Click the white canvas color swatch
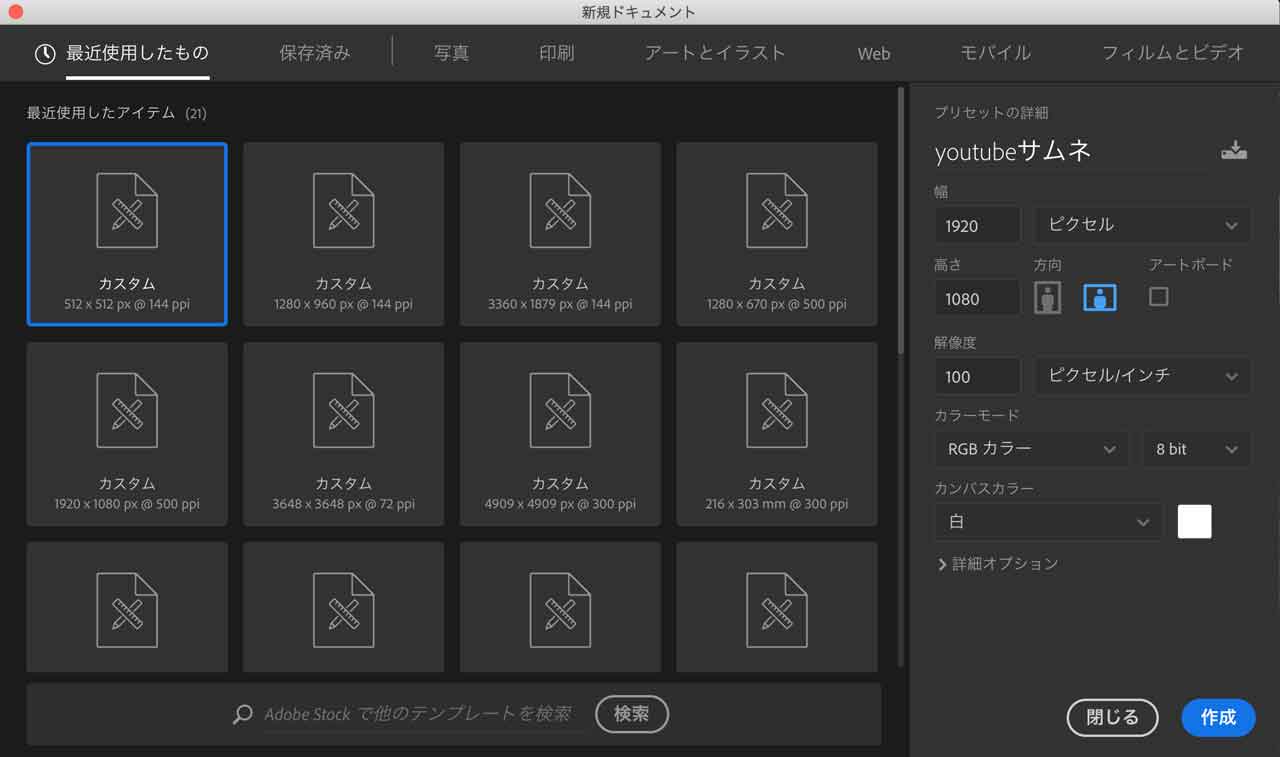Screen dimensions: 1280x757 click(1195, 522)
